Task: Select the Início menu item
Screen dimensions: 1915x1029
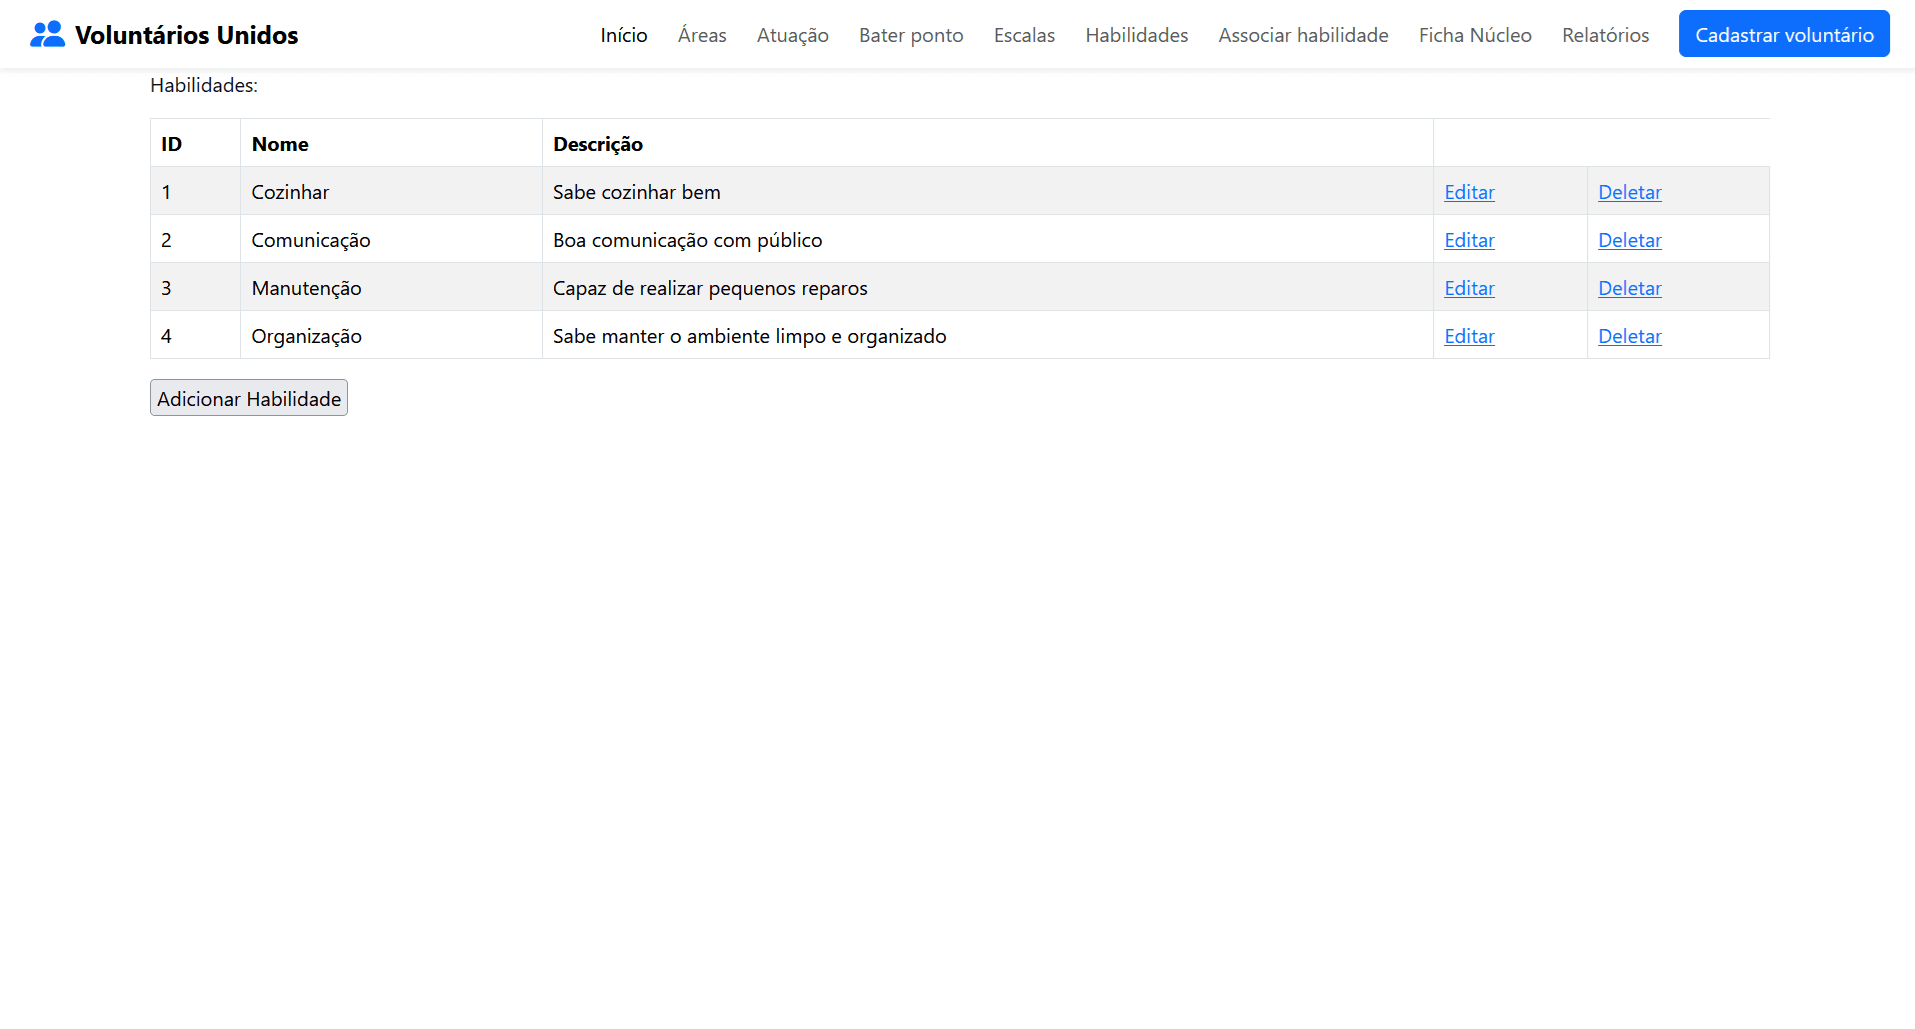Action: [x=623, y=34]
